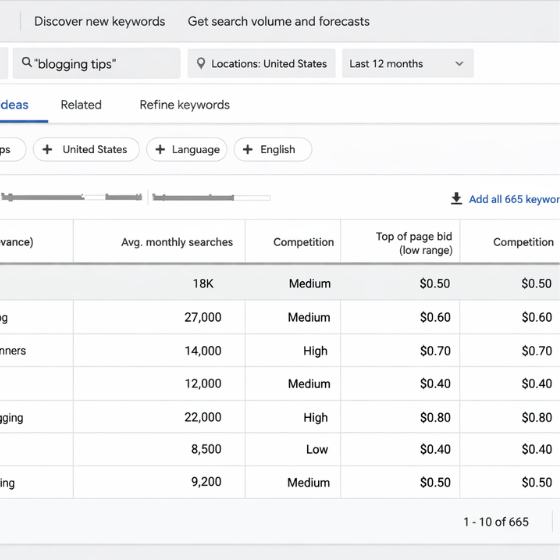The height and width of the screenshot is (560, 560).
Task: Sort by Avg. monthly searches column
Action: pyautogui.click(x=177, y=242)
